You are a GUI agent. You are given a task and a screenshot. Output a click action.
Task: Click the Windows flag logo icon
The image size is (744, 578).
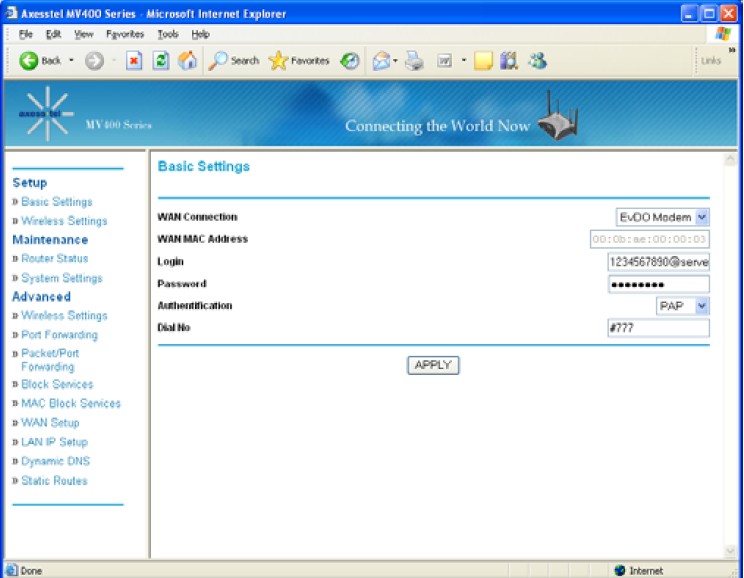(723, 34)
